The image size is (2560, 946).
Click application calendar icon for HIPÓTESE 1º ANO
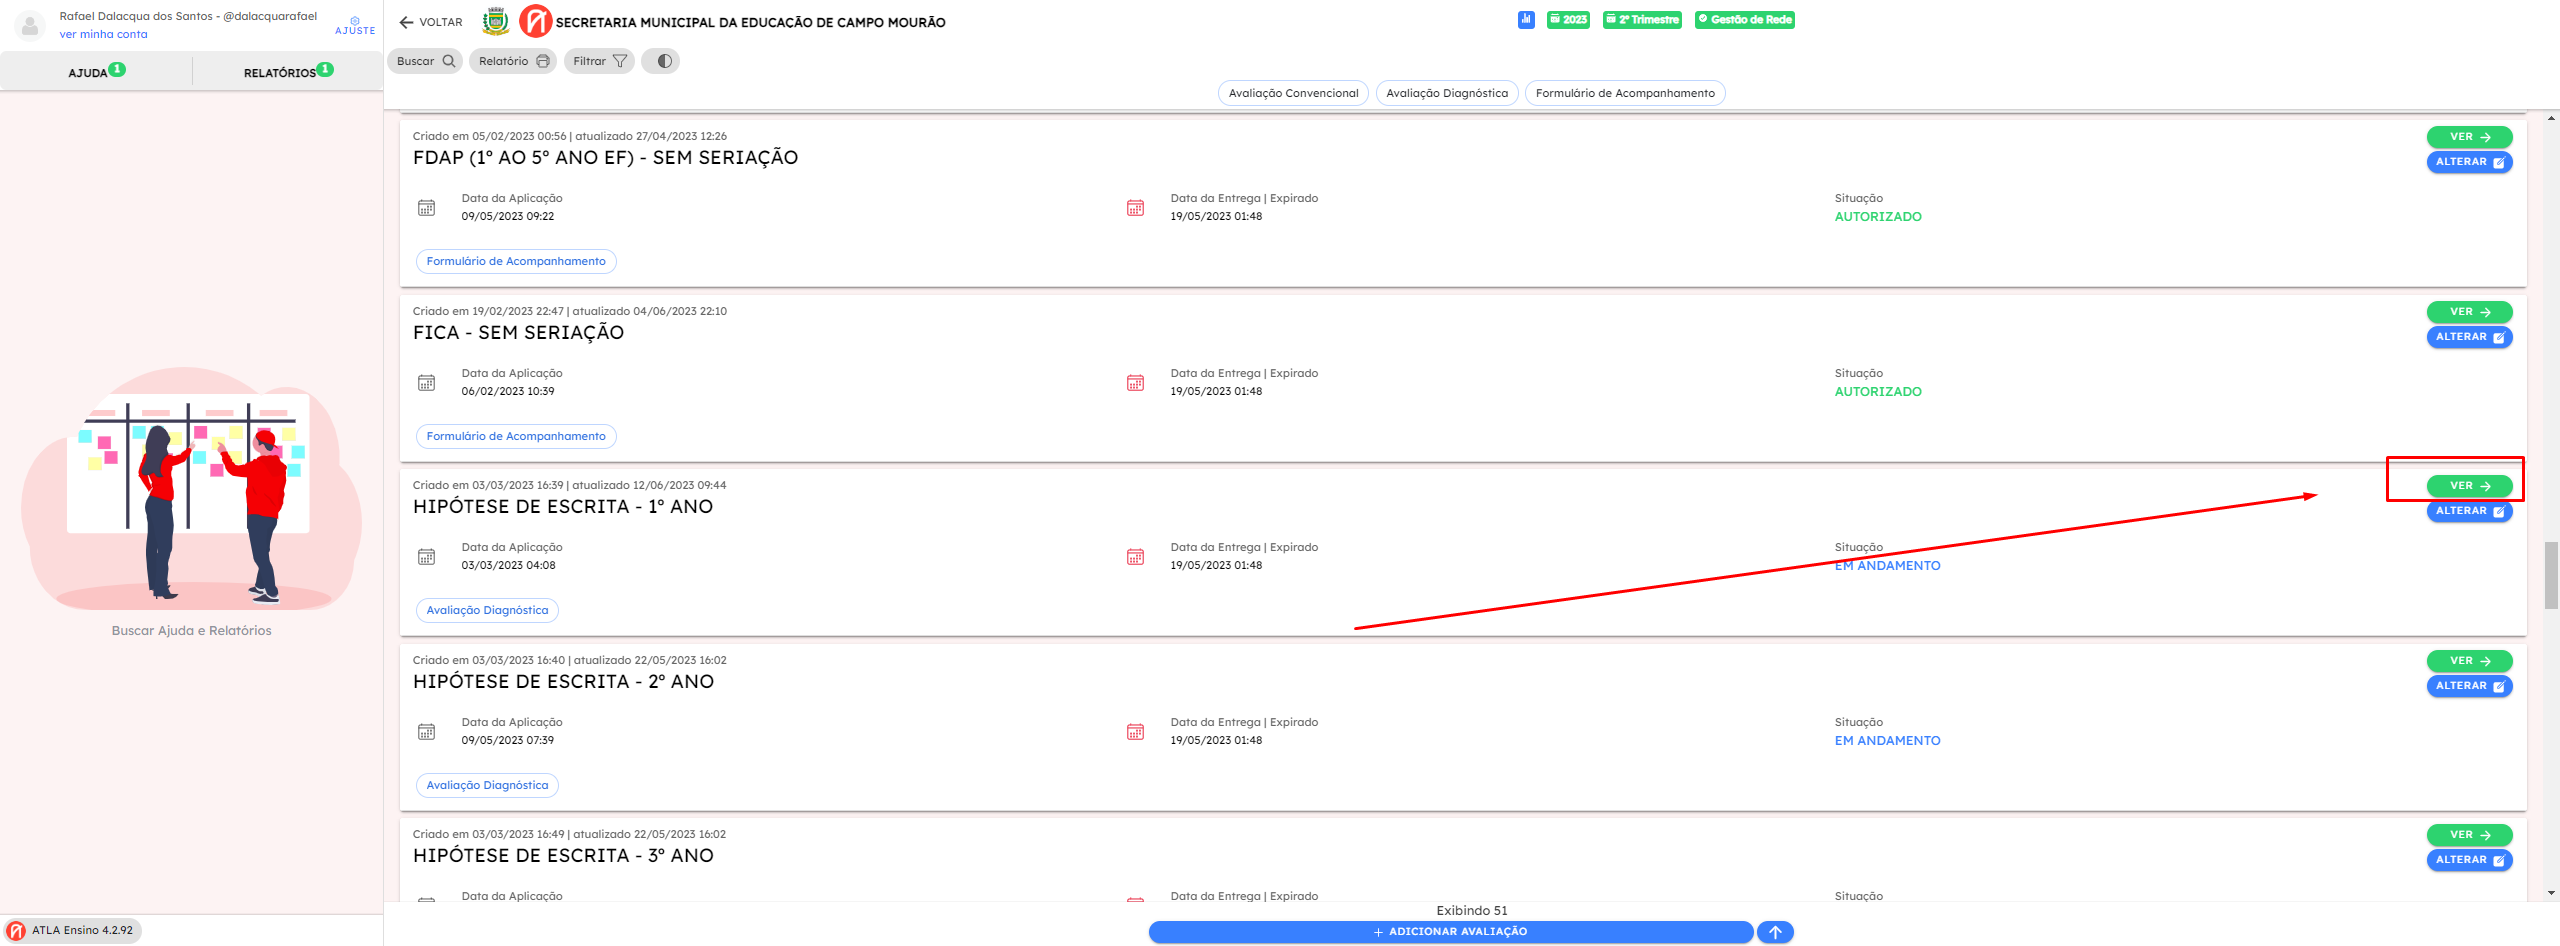[426, 557]
